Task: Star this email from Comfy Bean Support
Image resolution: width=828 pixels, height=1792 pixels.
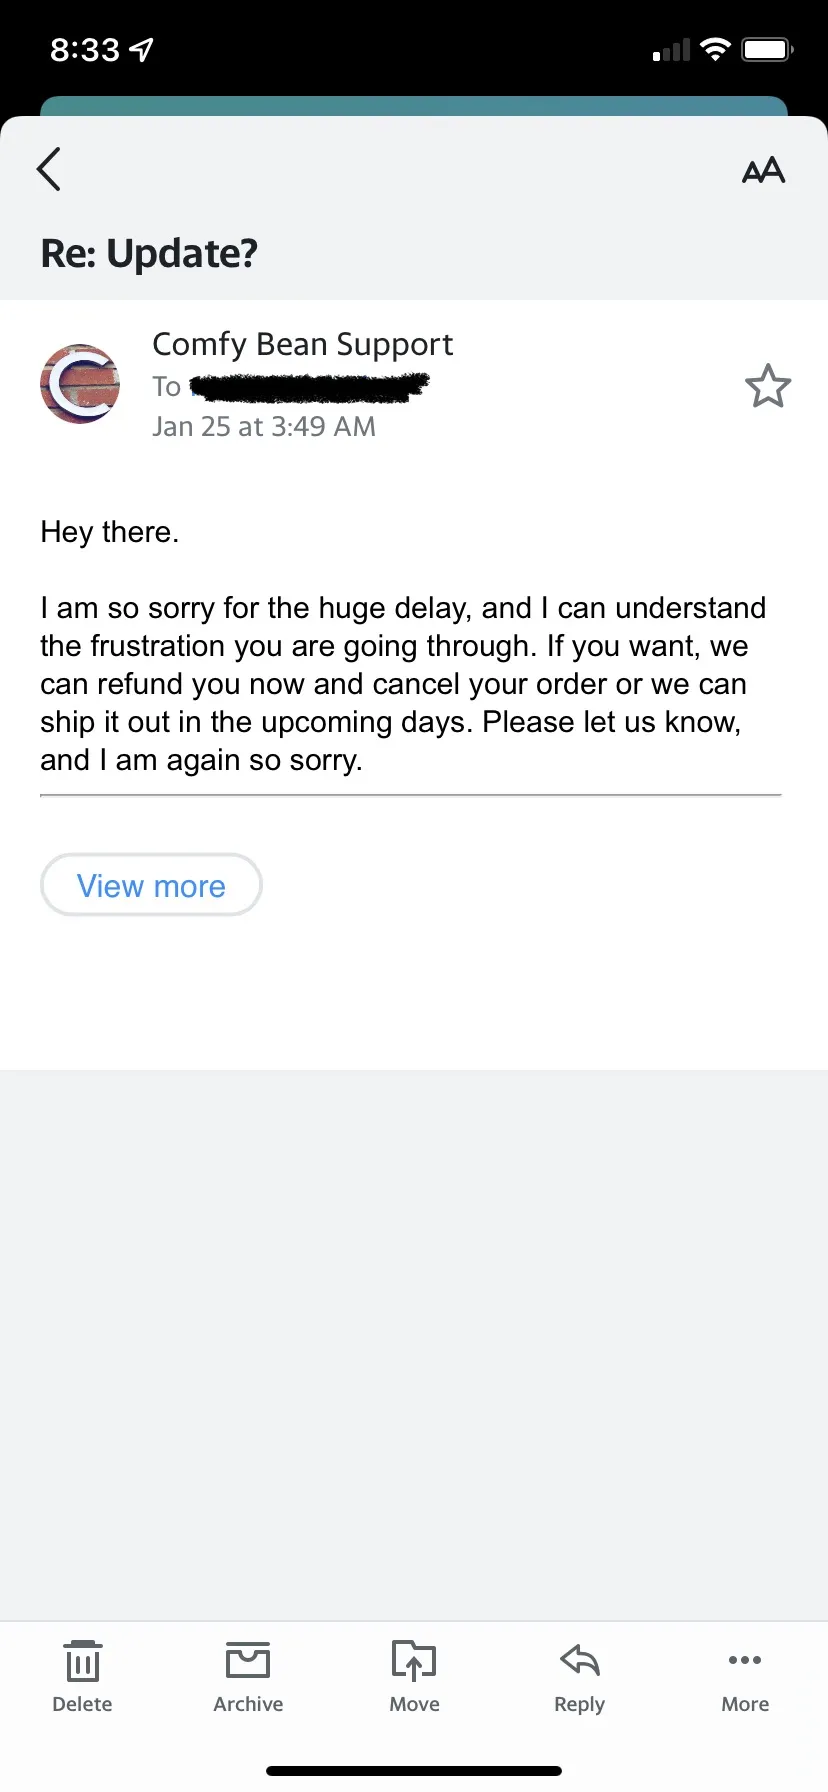Action: point(768,386)
